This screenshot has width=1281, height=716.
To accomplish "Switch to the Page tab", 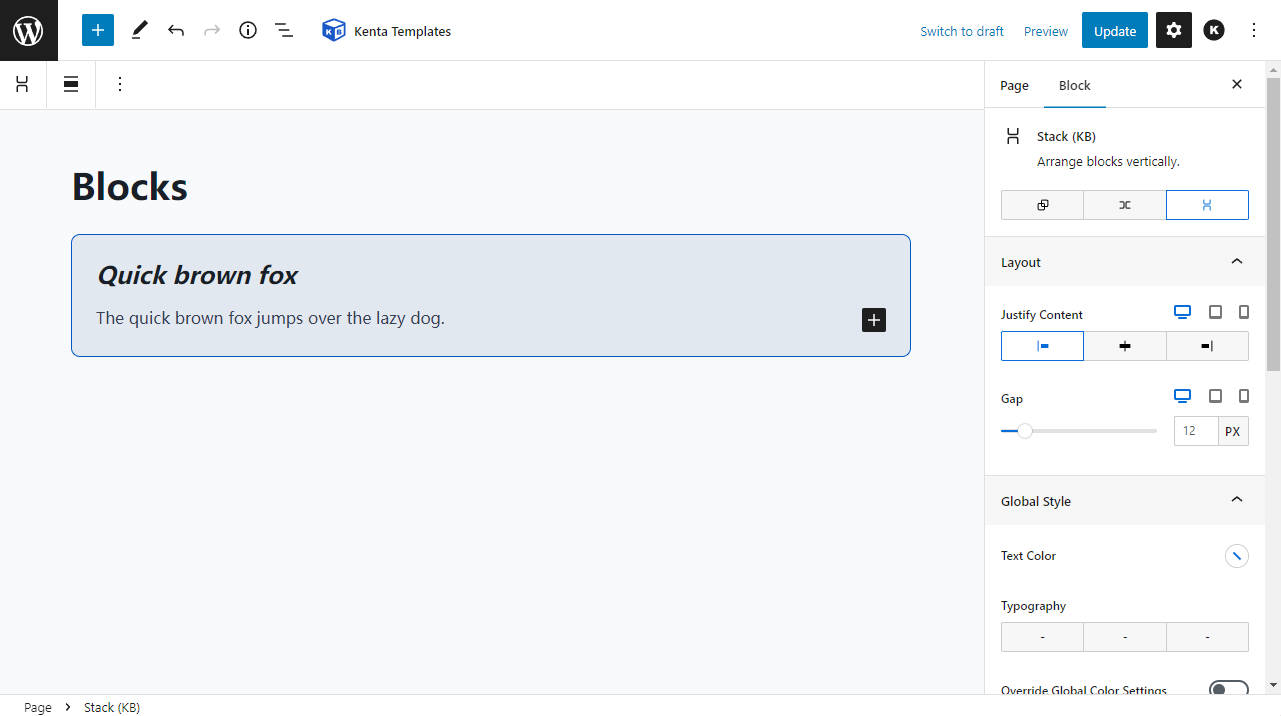I will click(x=1014, y=85).
